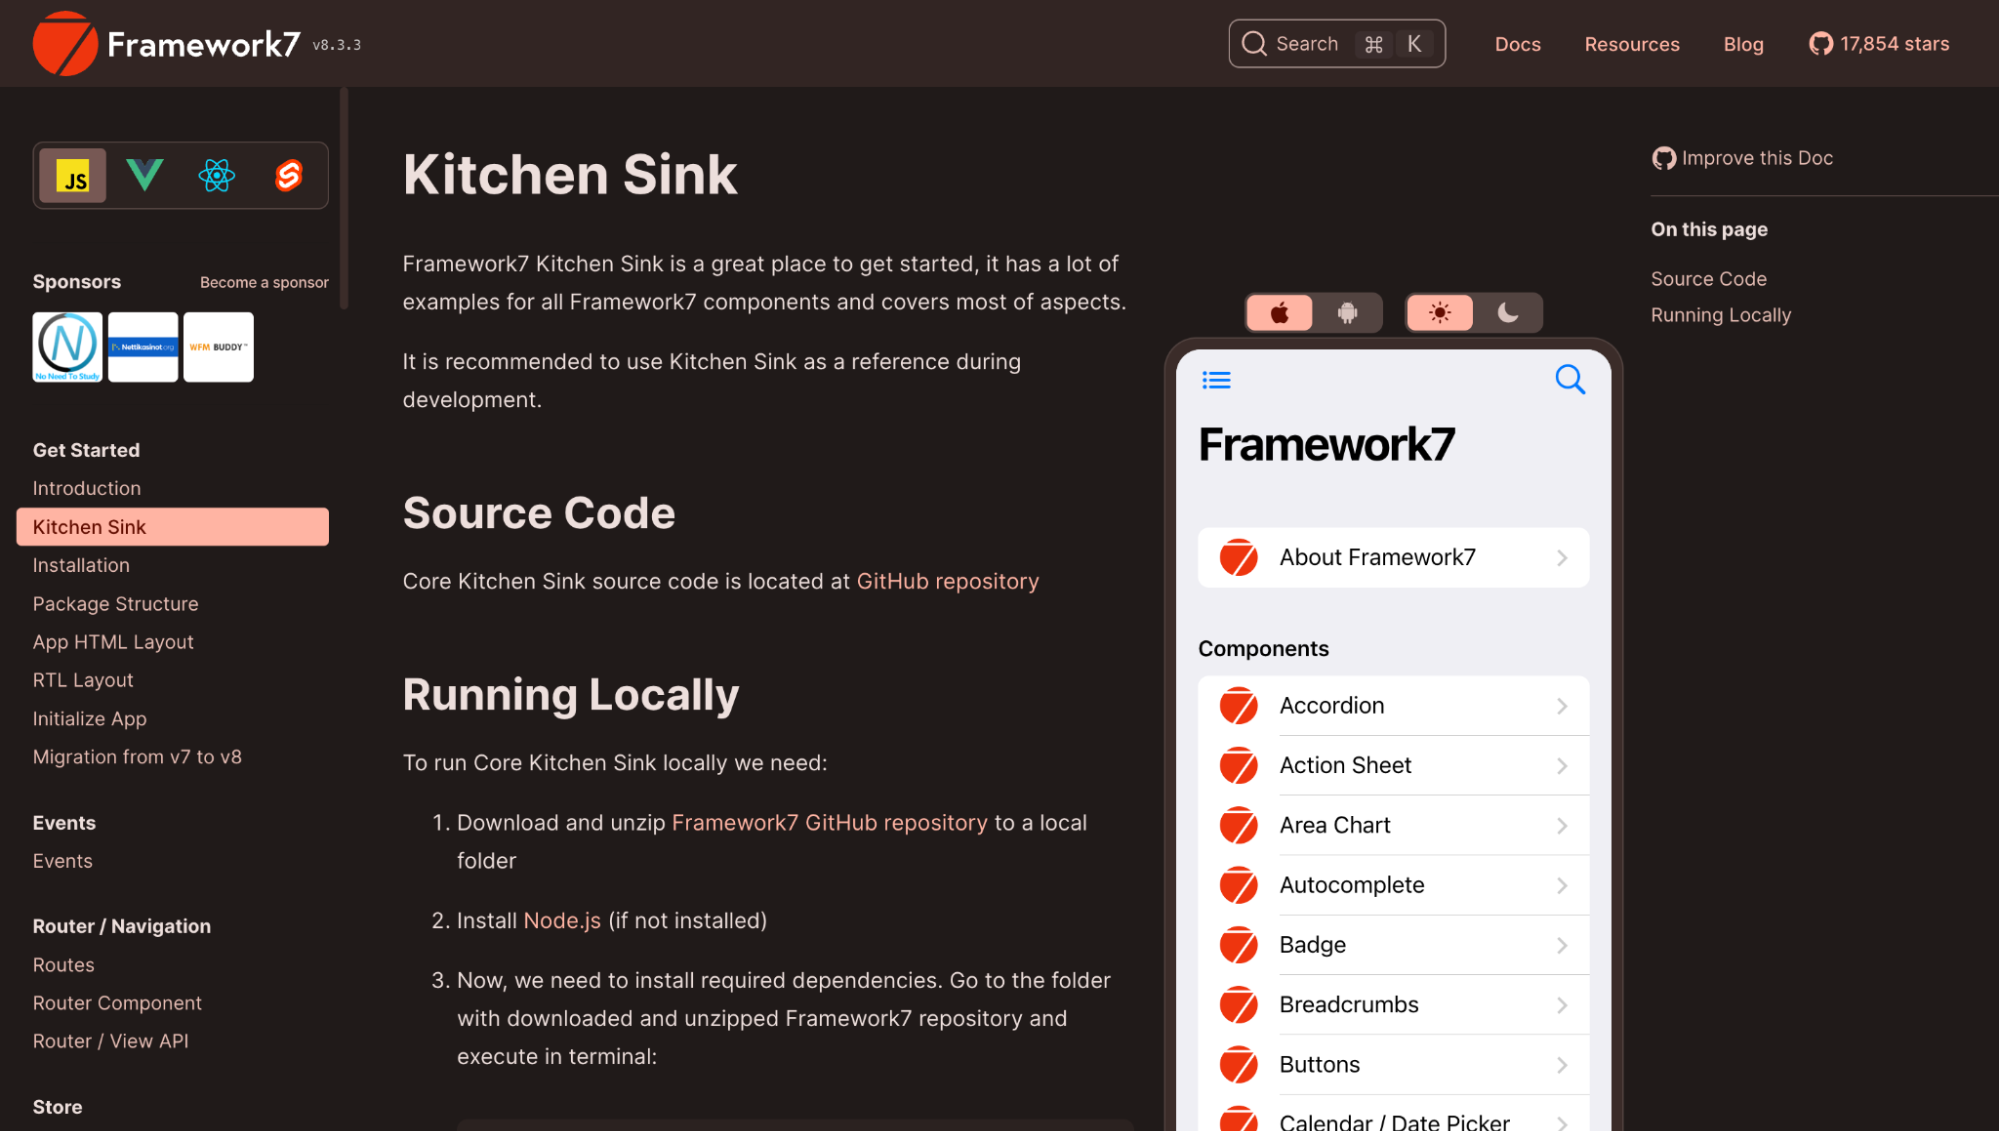Viewport: 1999px width, 1132px height.
Task: Enable light mode in preview
Action: [x=1440, y=313]
